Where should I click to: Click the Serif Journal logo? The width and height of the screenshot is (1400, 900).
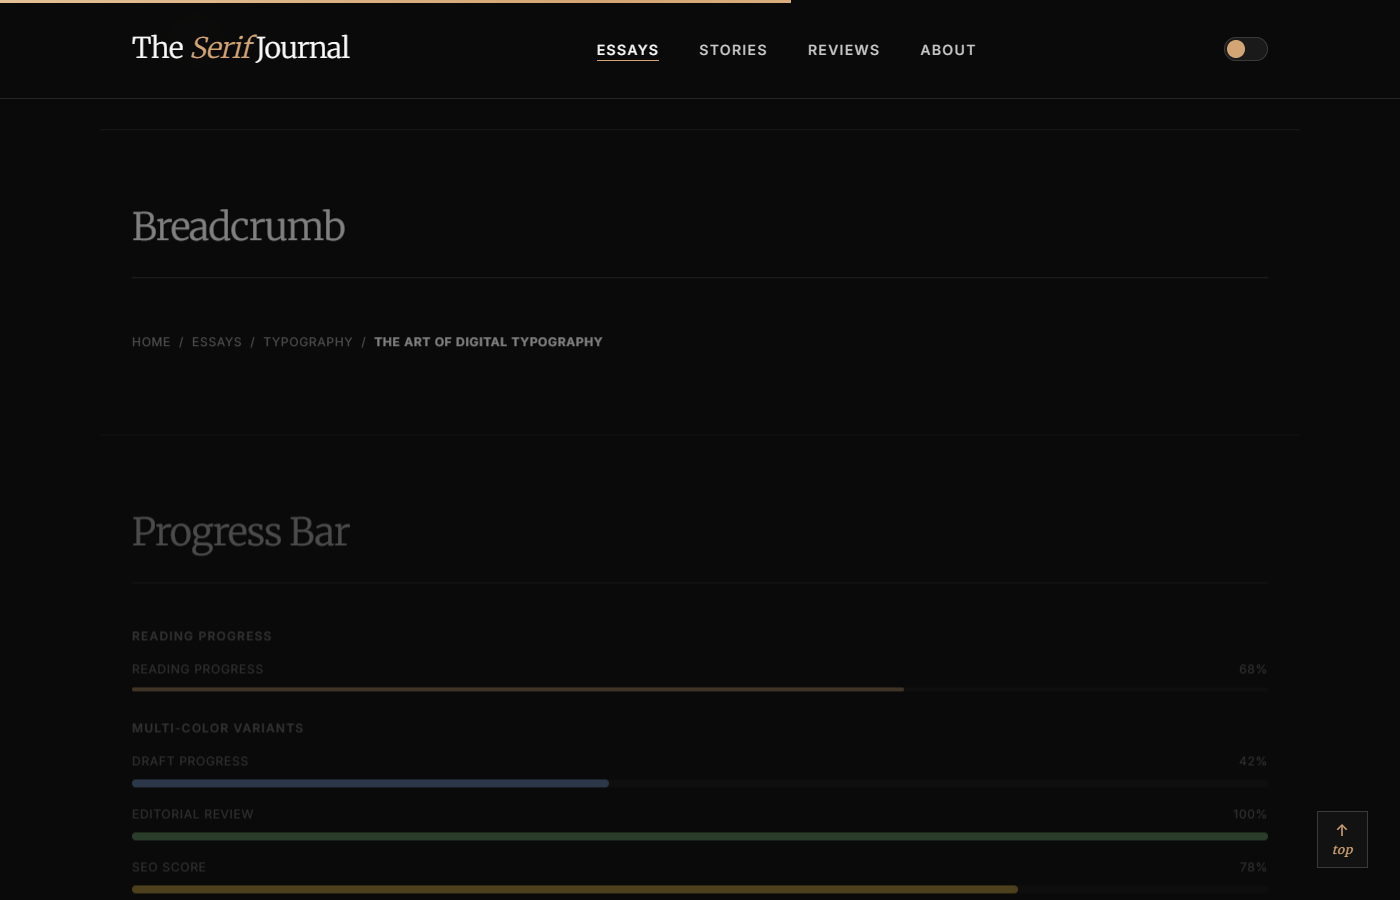click(240, 48)
